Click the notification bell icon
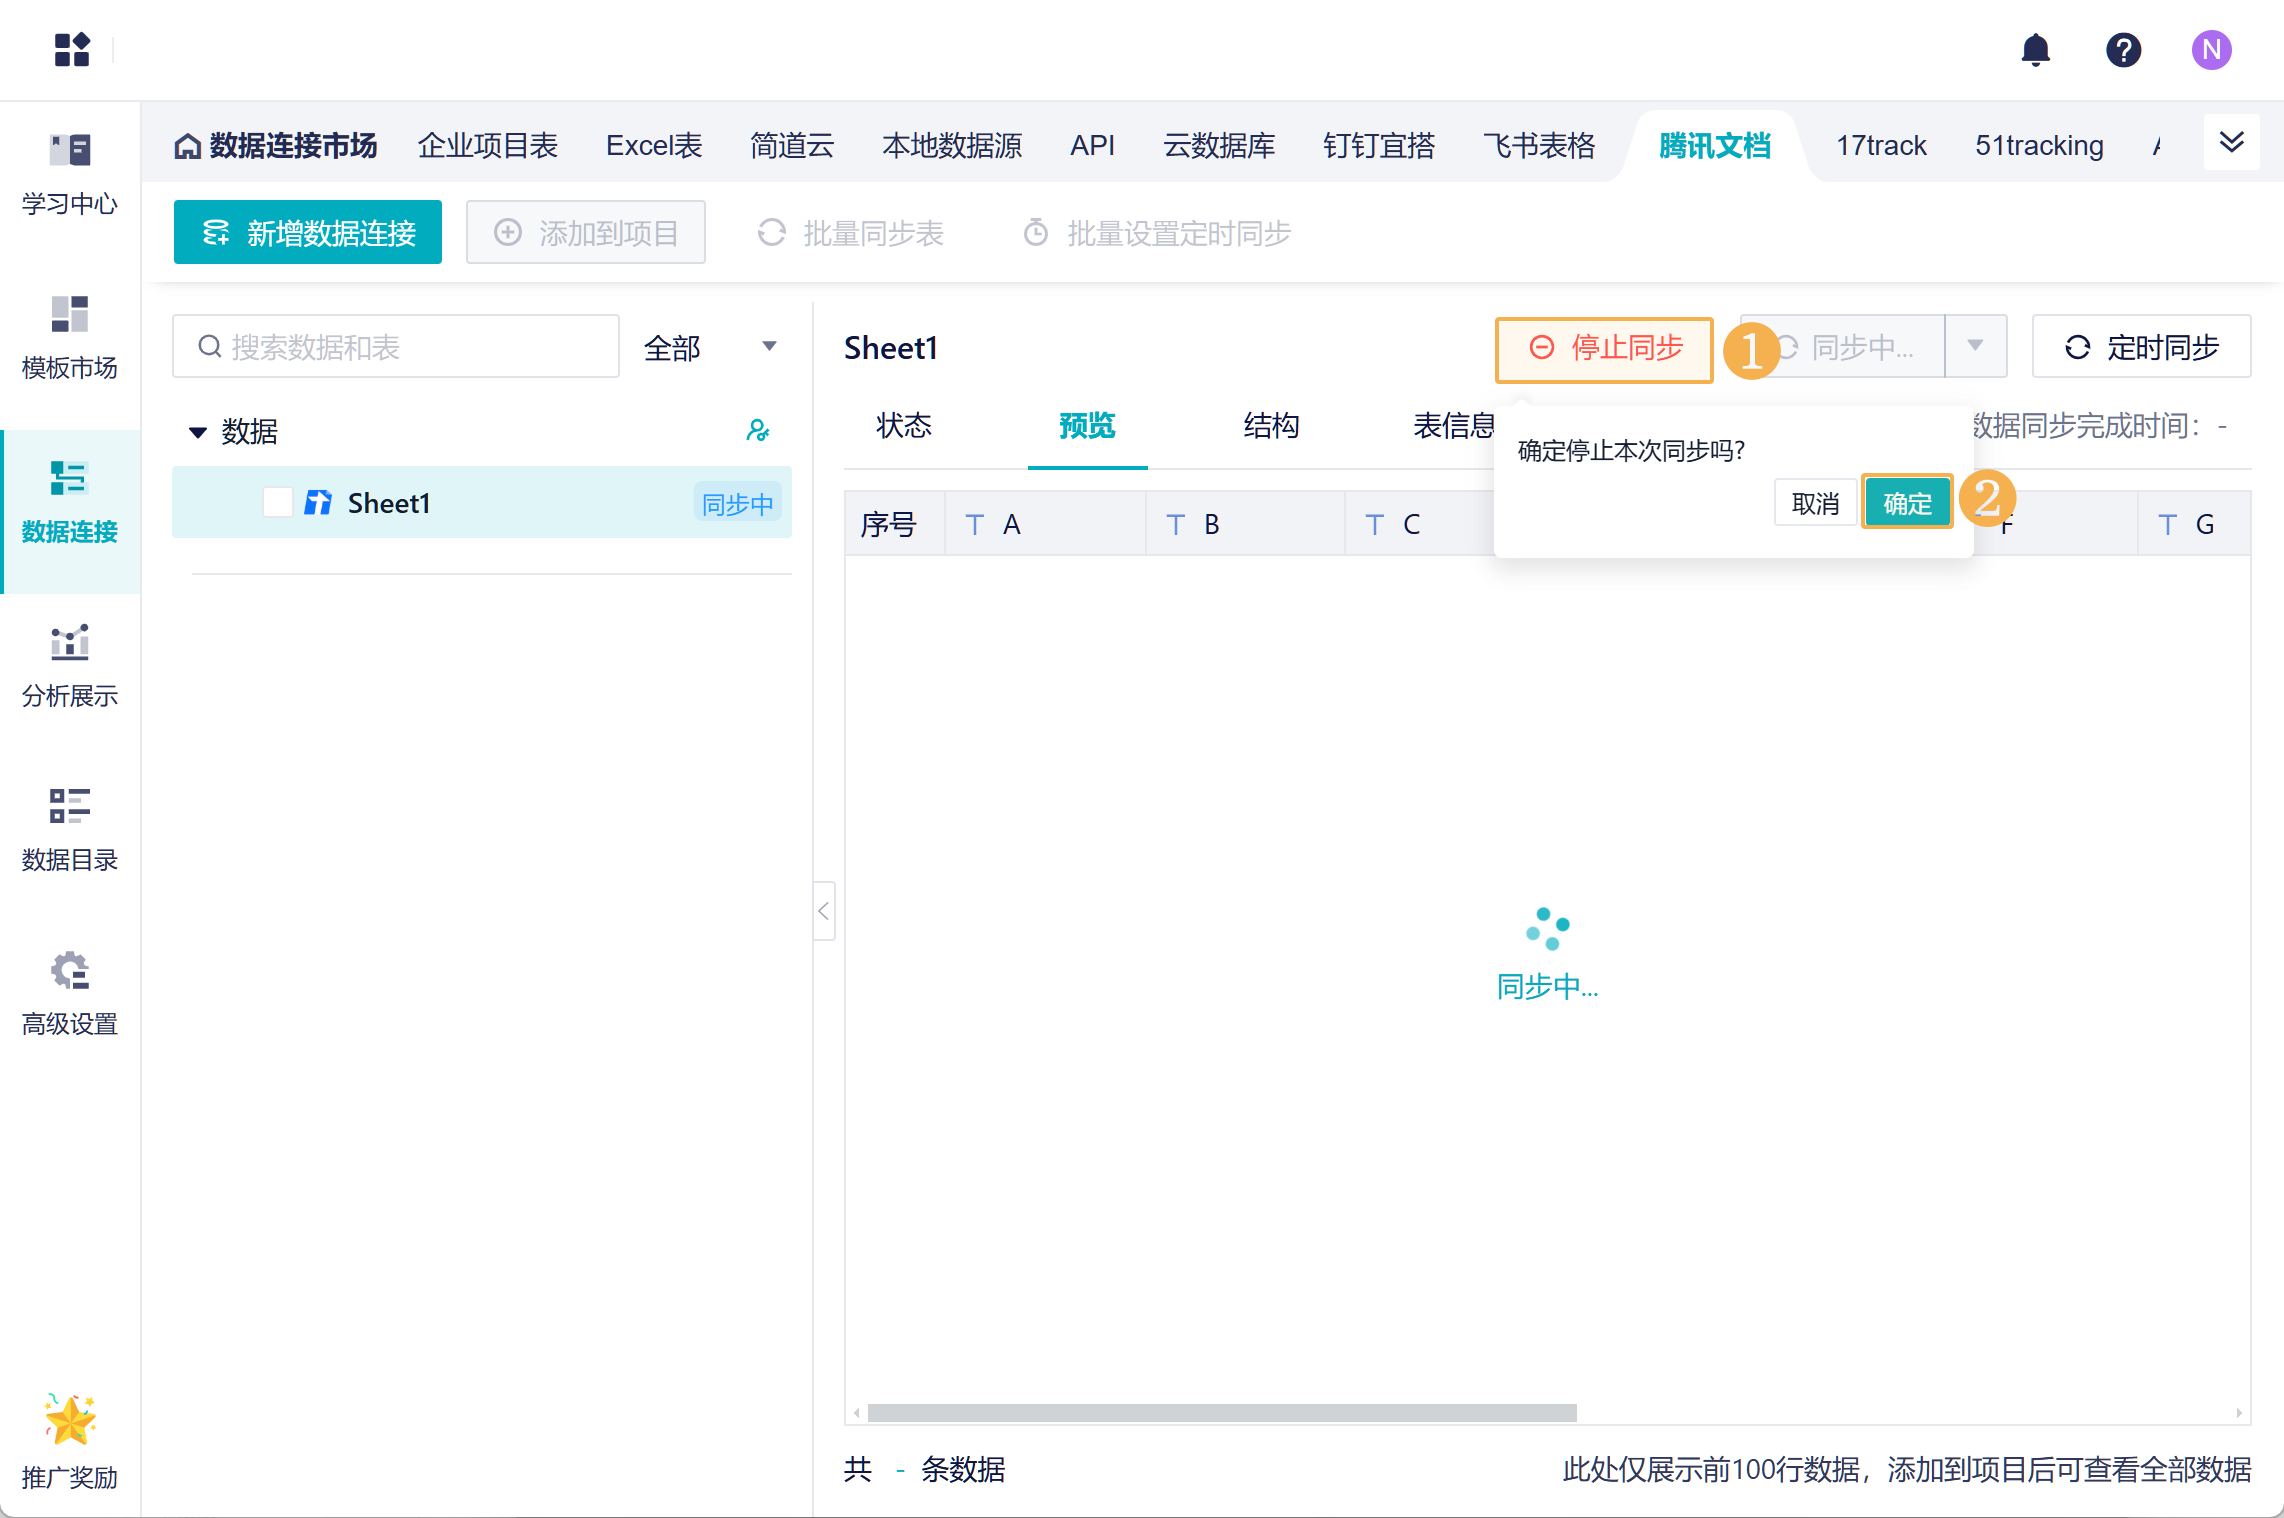 [2035, 50]
